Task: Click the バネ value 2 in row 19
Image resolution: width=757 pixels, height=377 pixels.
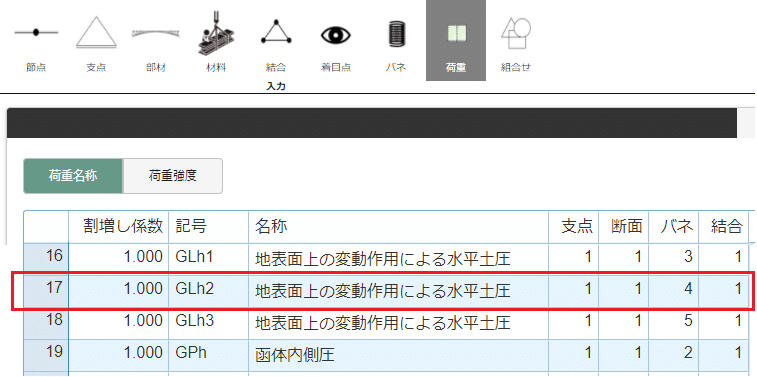Action: 673,355
